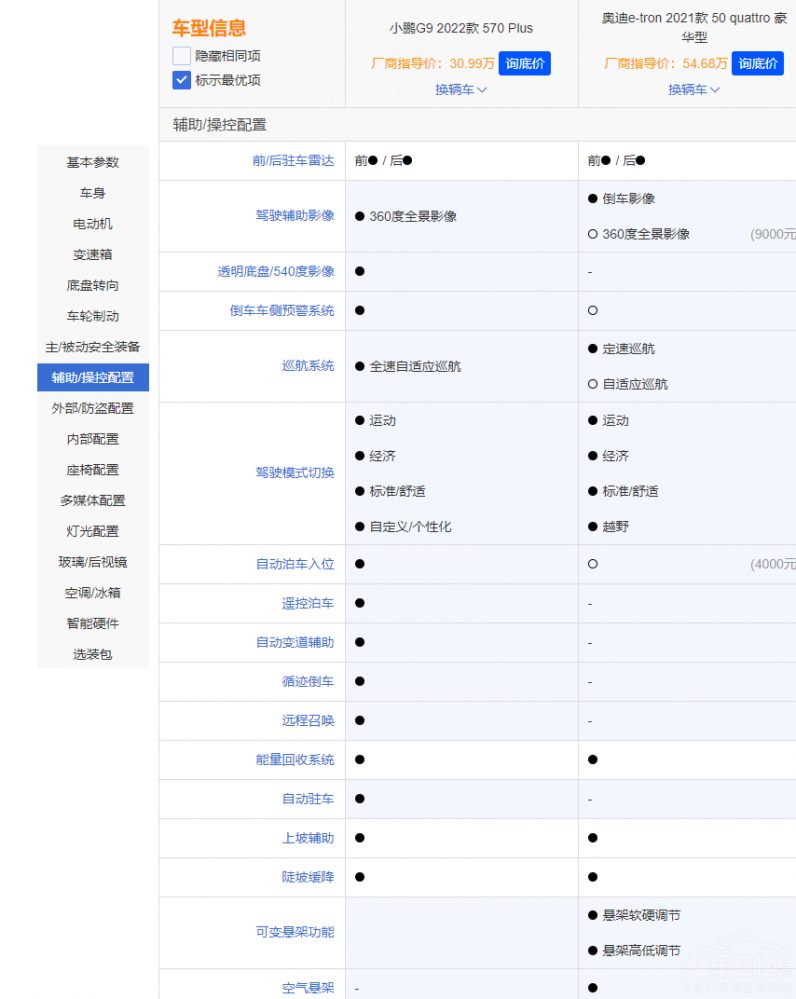Screen dimensions: 796x999
Task: Click the 能量回收系统 link
Action: click(x=295, y=760)
